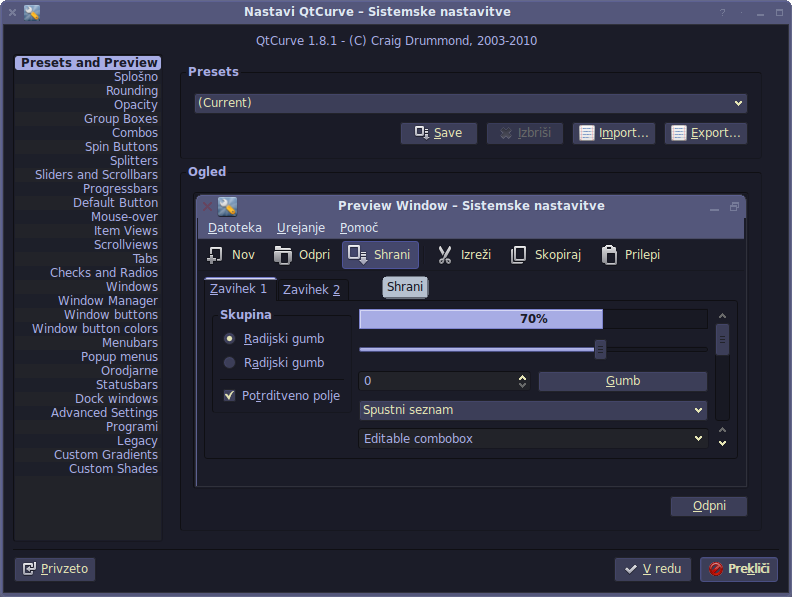Click the spin box value field

click(x=437, y=381)
